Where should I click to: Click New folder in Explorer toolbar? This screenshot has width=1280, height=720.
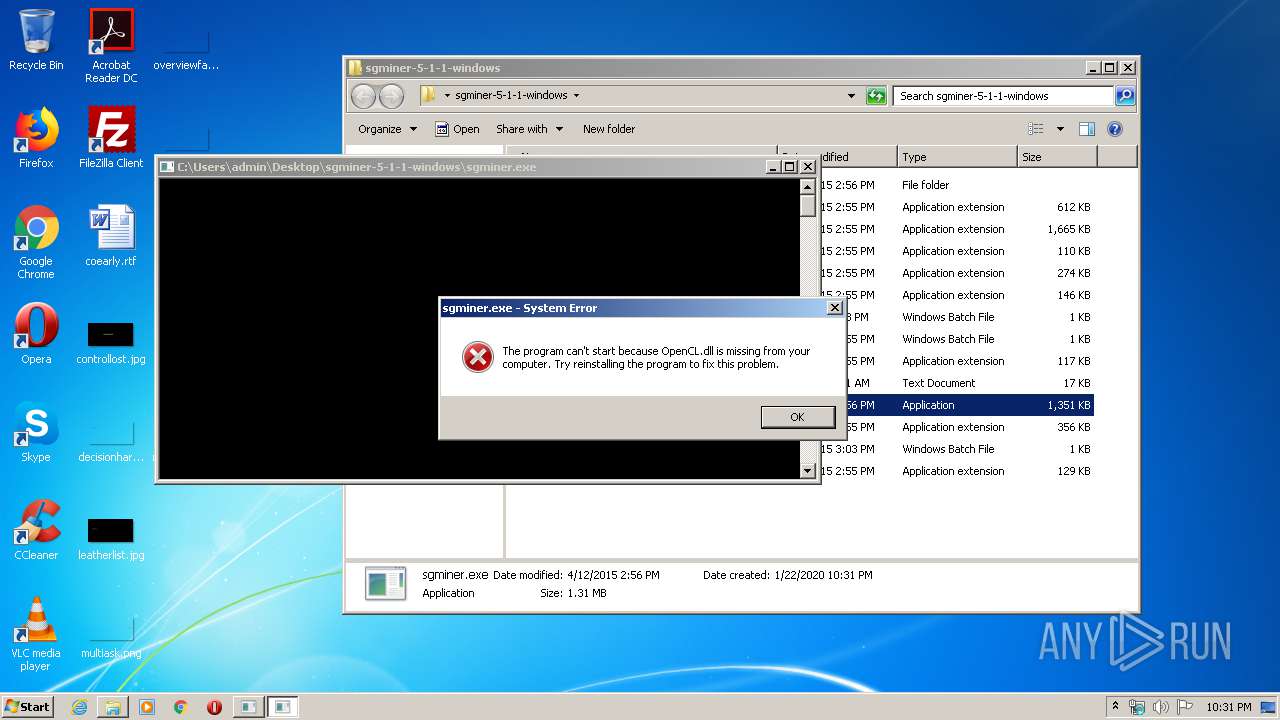pos(609,129)
